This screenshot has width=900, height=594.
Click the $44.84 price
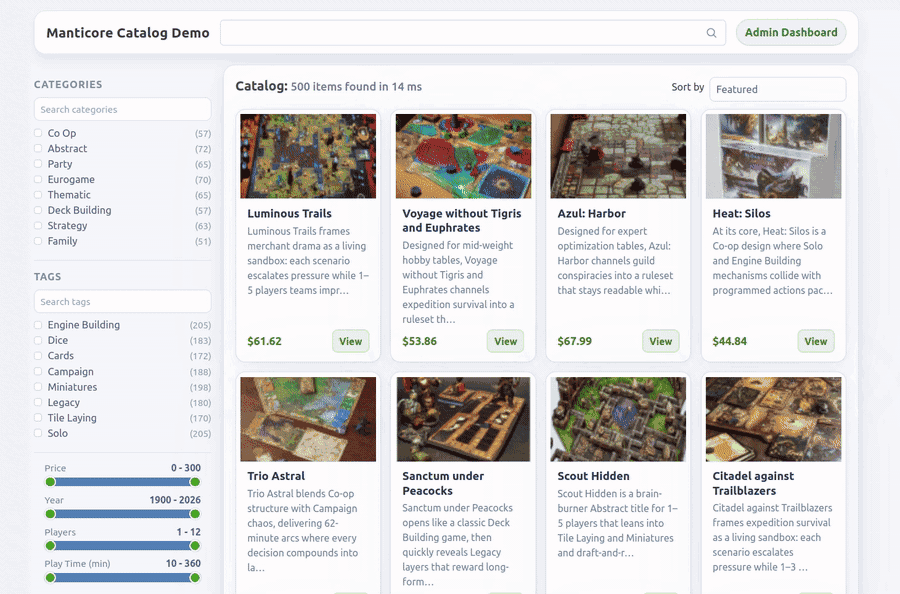pos(730,341)
